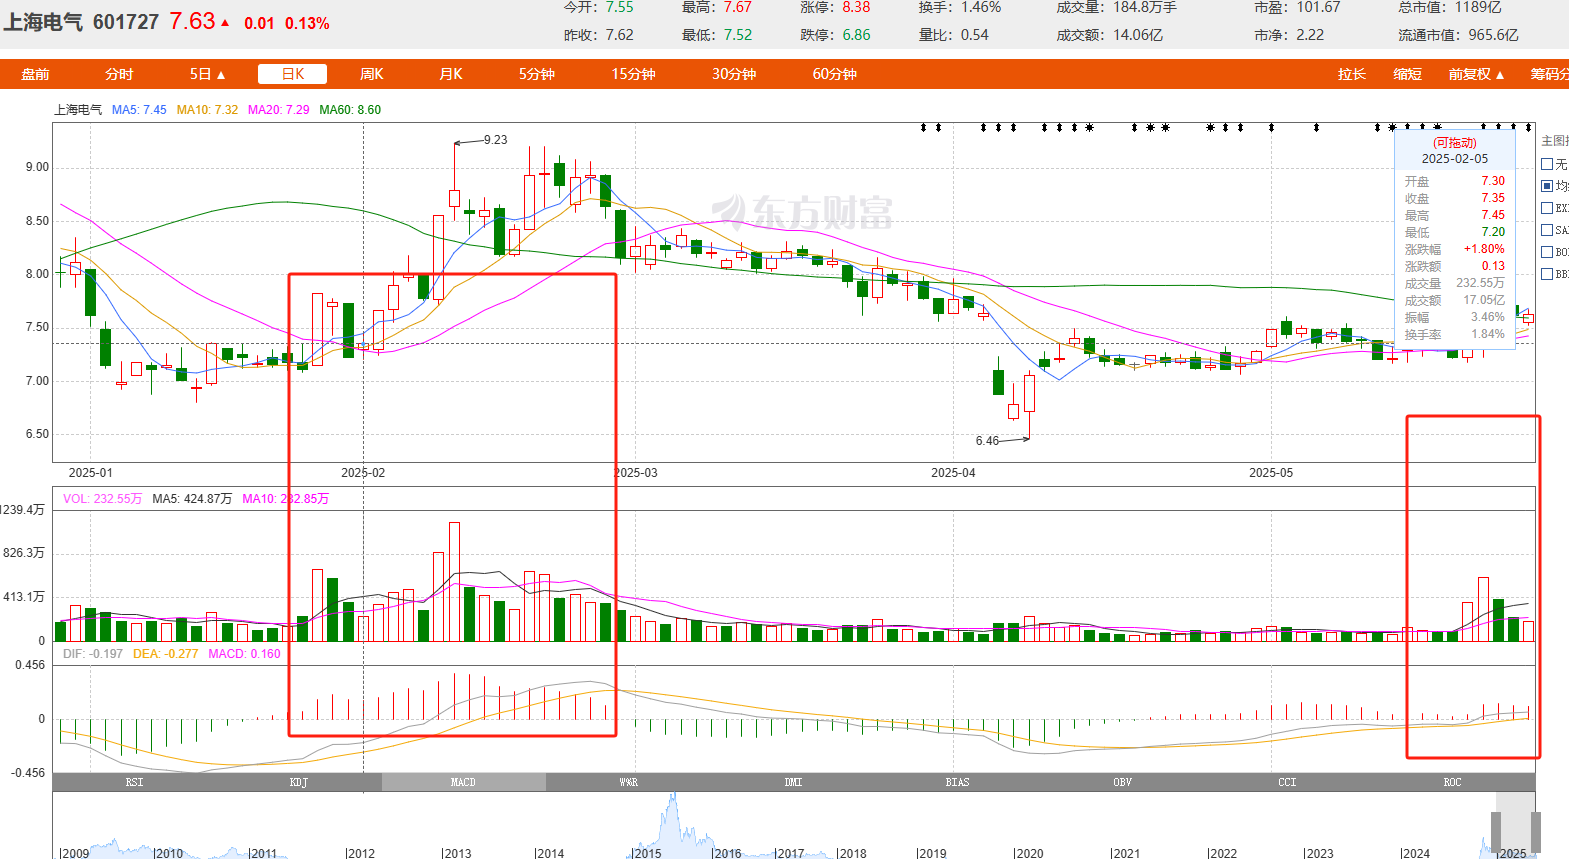The width and height of the screenshot is (1569, 859).
Task: Click the current price 7.63
Action: [x=192, y=21]
